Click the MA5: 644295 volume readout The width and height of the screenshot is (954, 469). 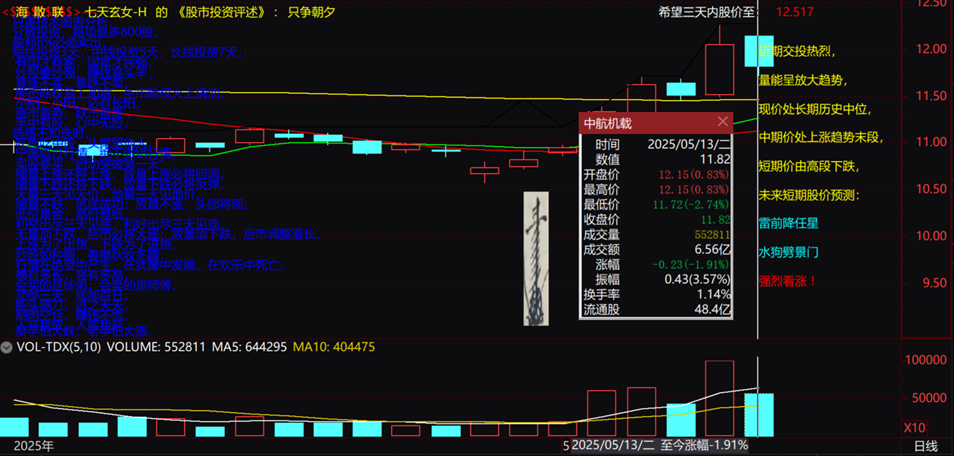(249, 347)
